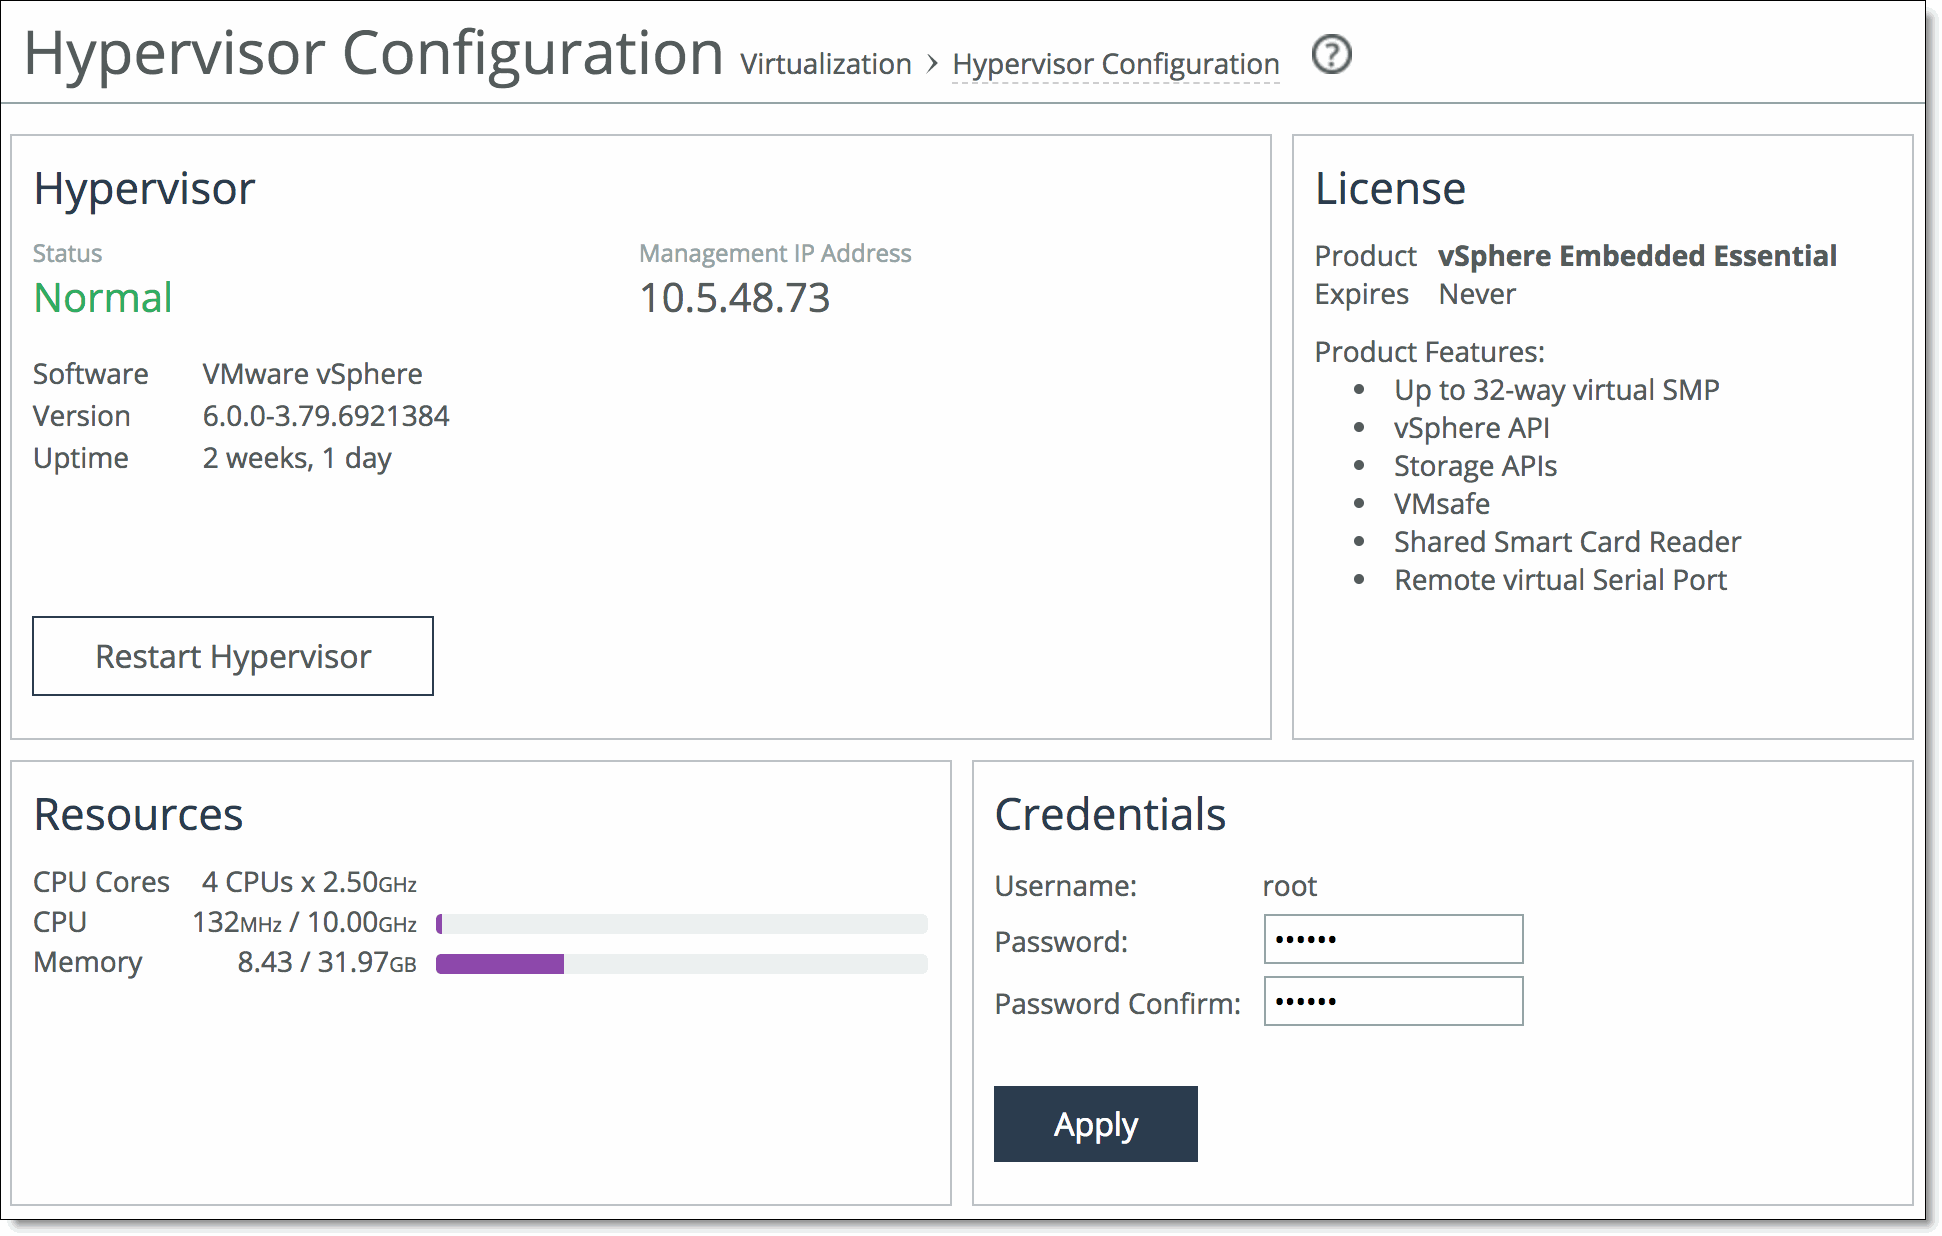Click the Memory usage progress bar
The width and height of the screenshot is (1942, 1236).
[x=681, y=964]
